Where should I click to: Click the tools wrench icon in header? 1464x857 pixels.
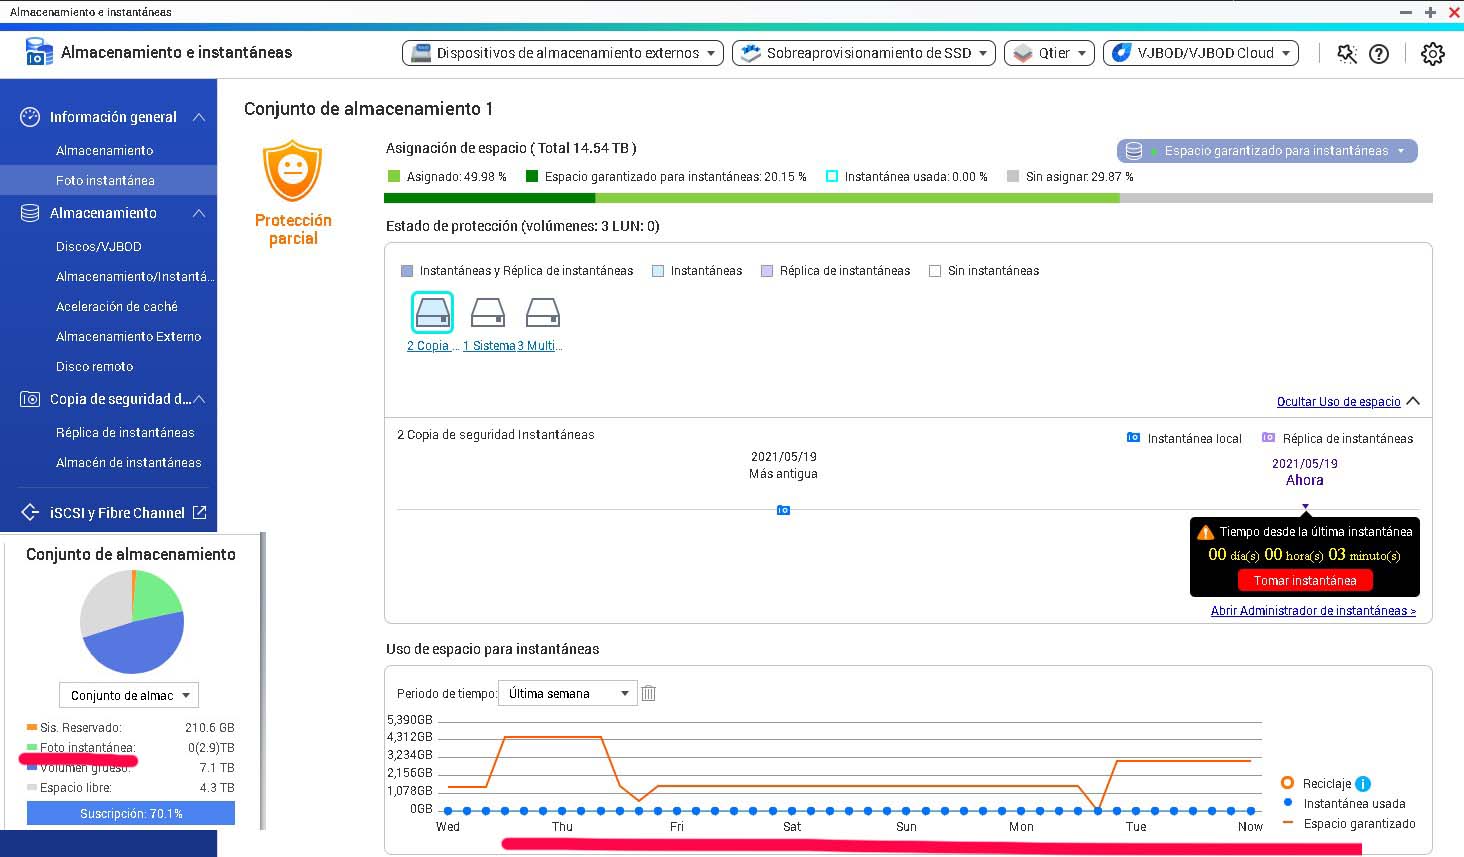pos(1346,54)
